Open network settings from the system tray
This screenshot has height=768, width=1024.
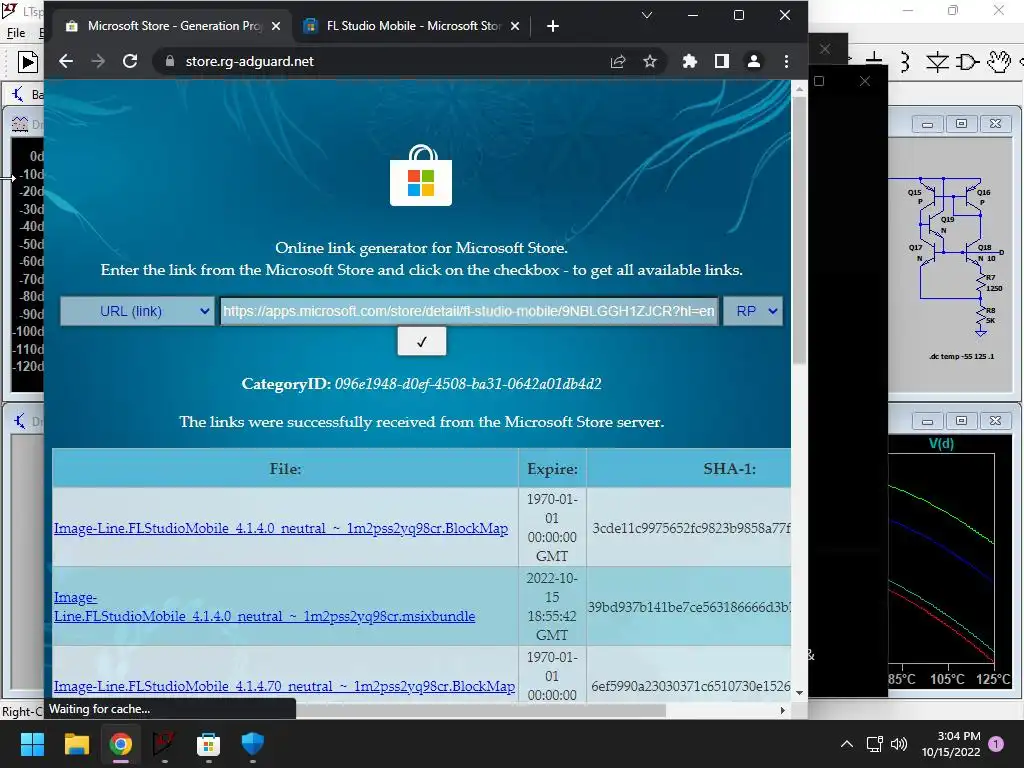pyautogui.click(x=874, y=744)
